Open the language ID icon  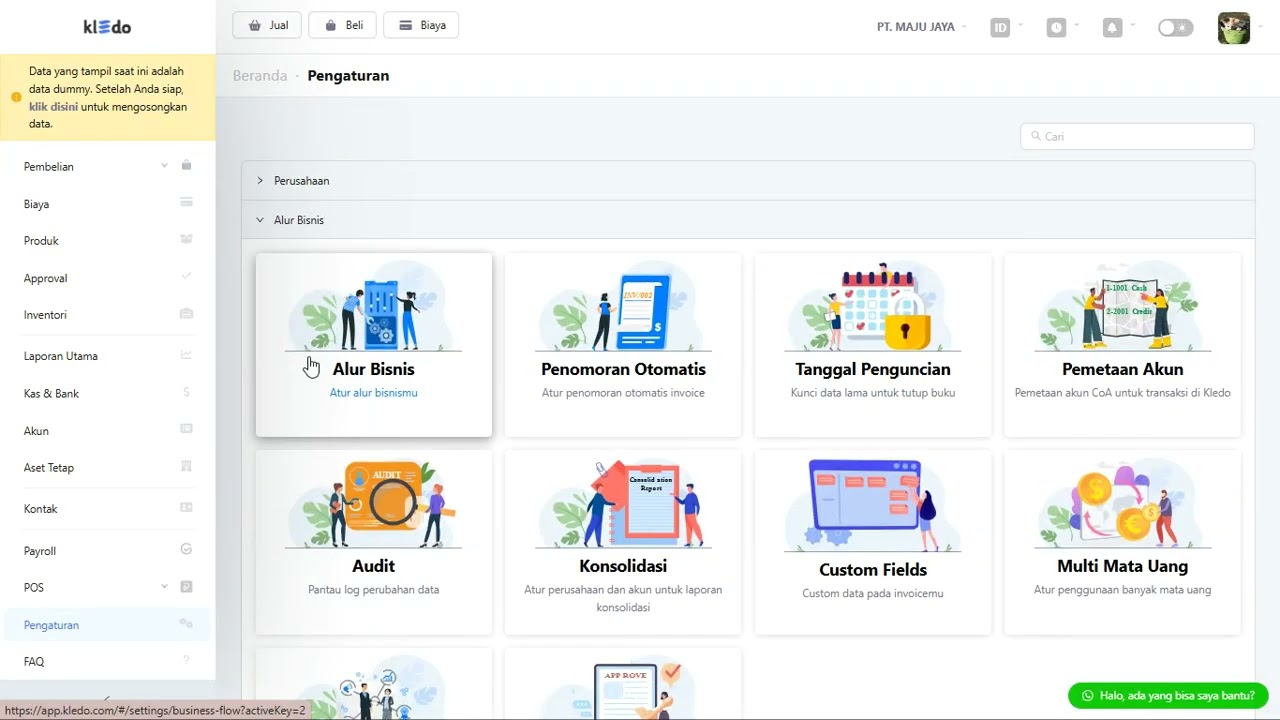click(x=1000, y=28)
